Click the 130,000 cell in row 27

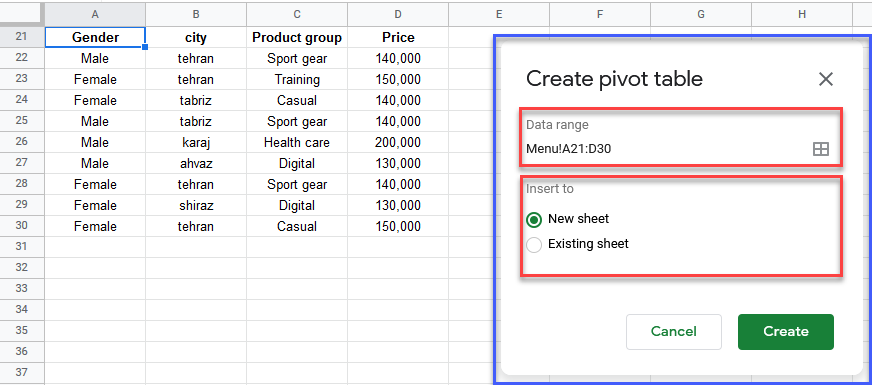point(398,164)
